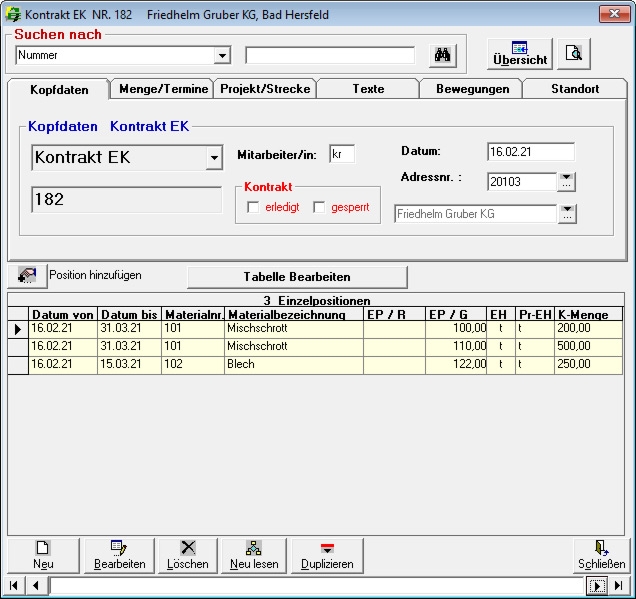Click the document preview magnifier icon

pos(574,54)
